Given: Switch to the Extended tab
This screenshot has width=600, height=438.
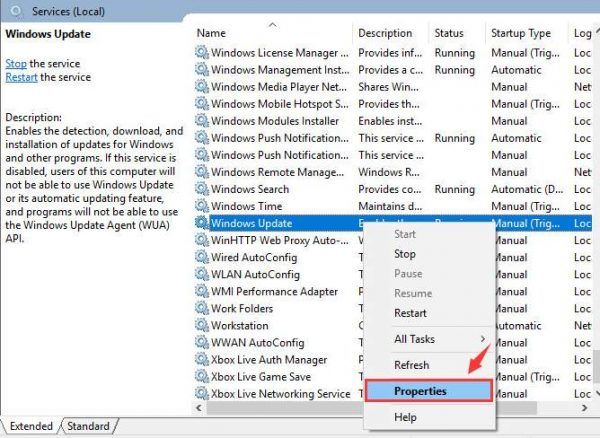Looking at the screenshot, I should click(31, 426).
